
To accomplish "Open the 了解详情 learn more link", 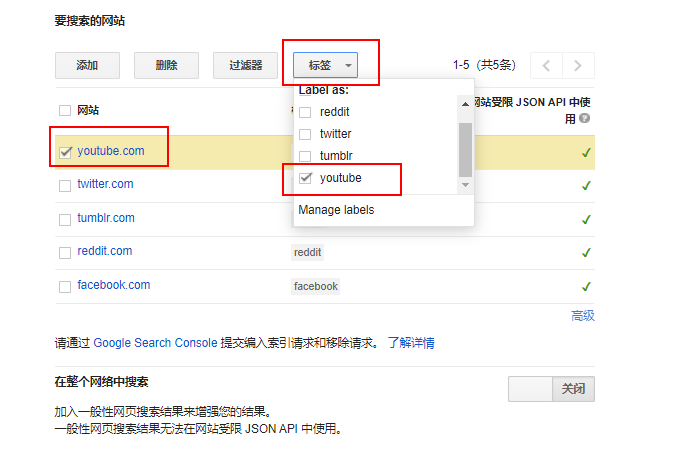I will 411,343.
